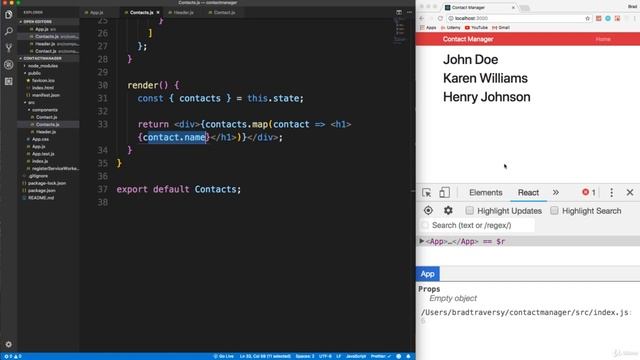Click the Home link in the navbar

tap(603, 39)
